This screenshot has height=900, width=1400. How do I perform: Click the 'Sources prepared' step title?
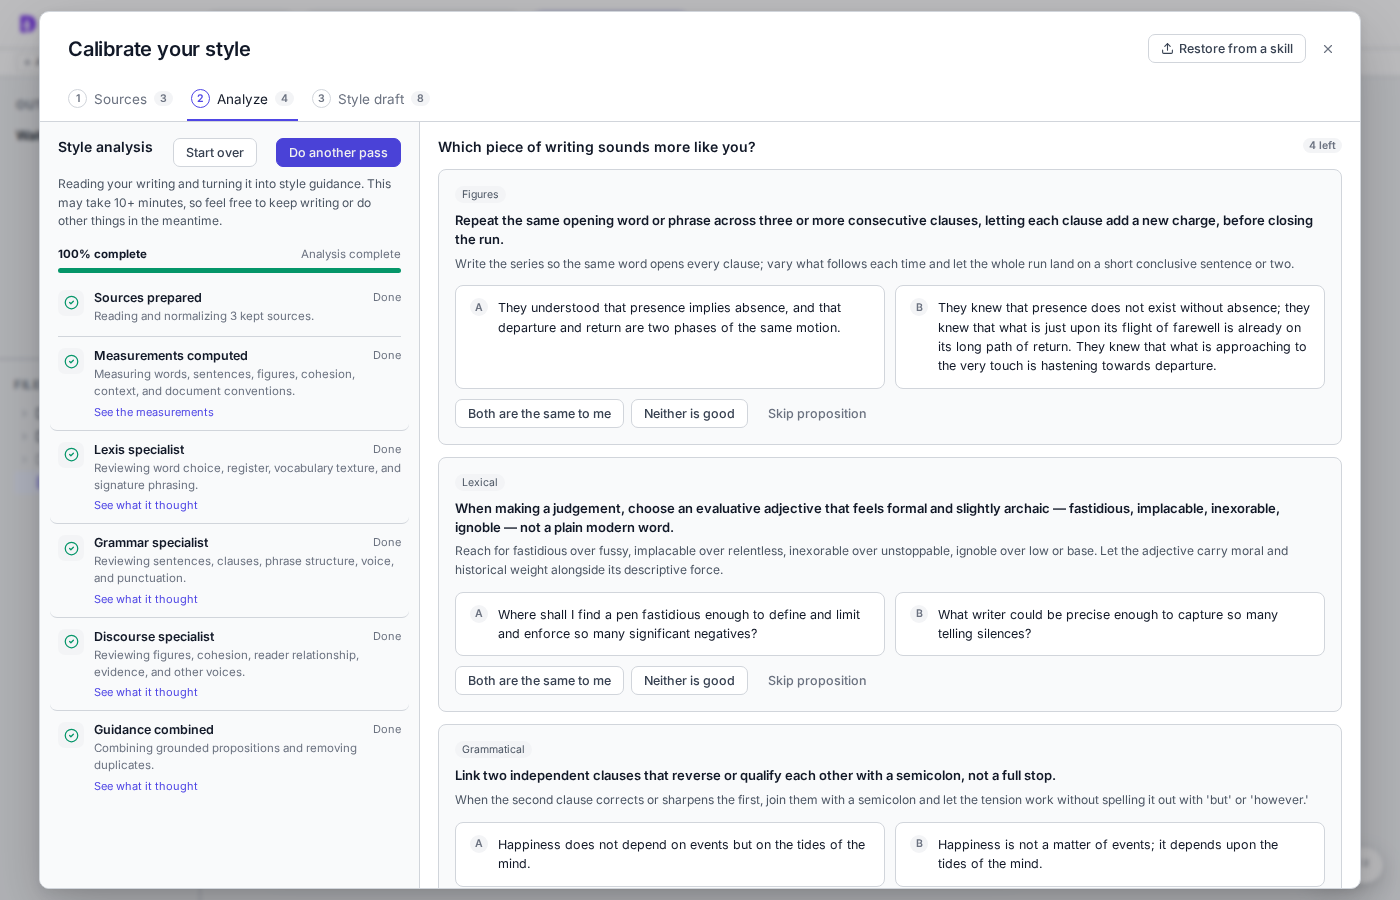pyautogui.click(x=148, y=298)
